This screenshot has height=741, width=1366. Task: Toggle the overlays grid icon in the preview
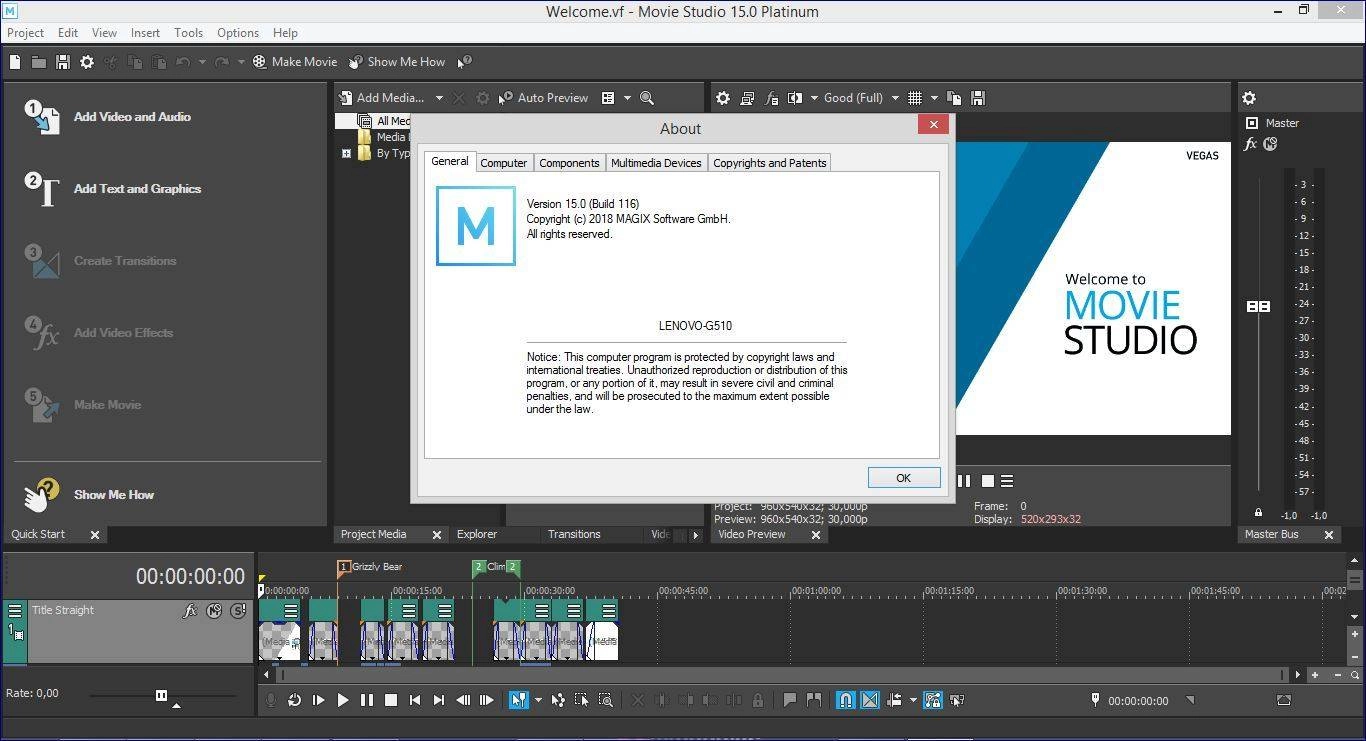[x=915, y=98]
